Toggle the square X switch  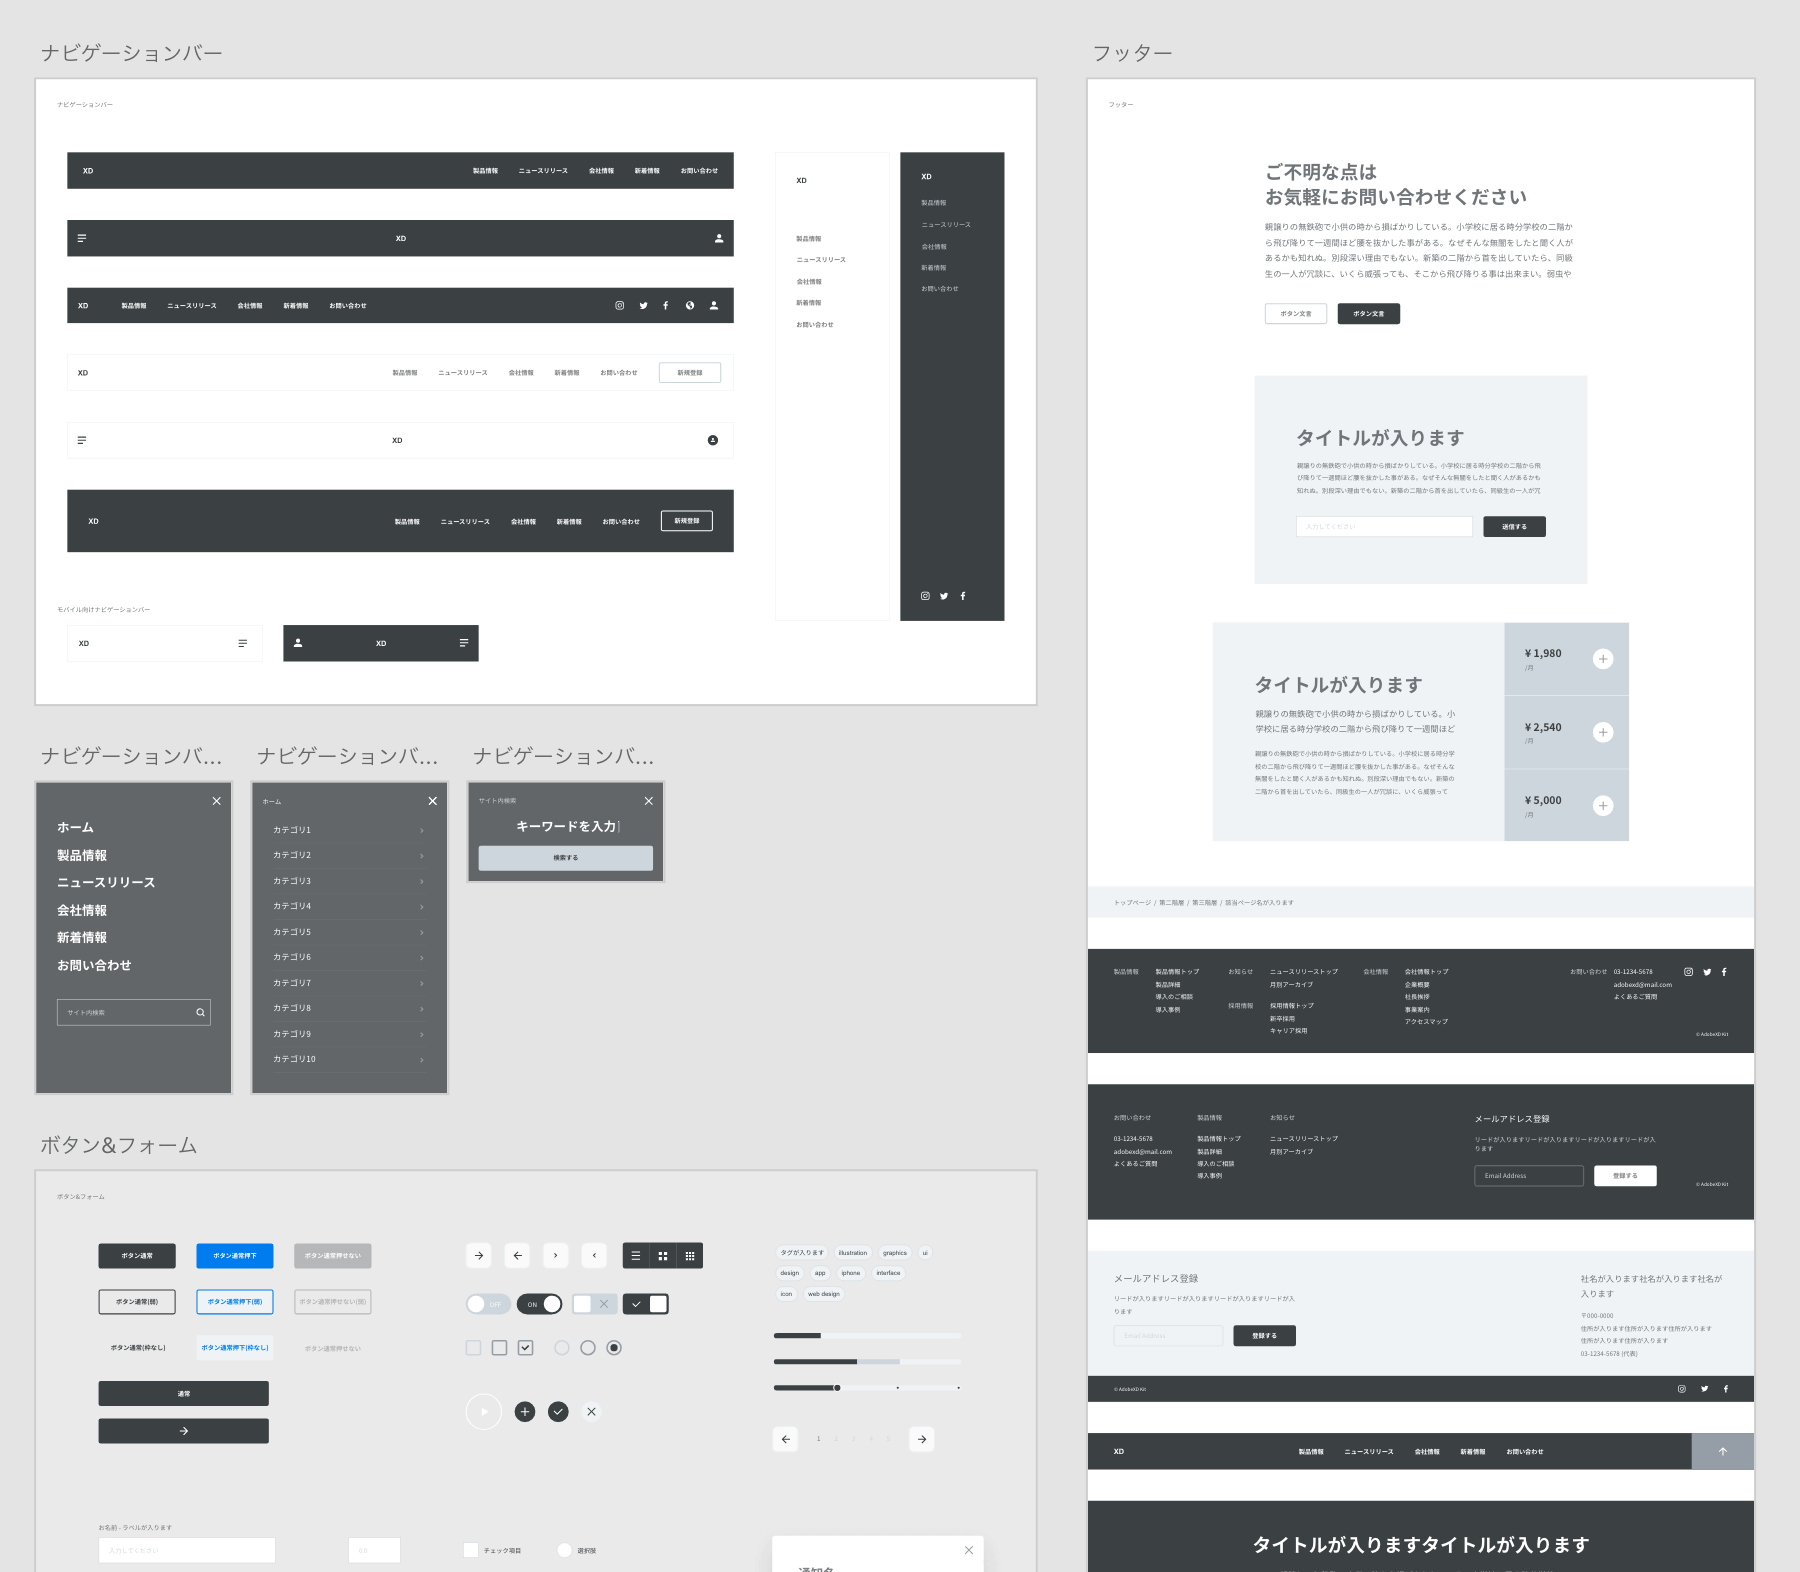point(593,1304)
